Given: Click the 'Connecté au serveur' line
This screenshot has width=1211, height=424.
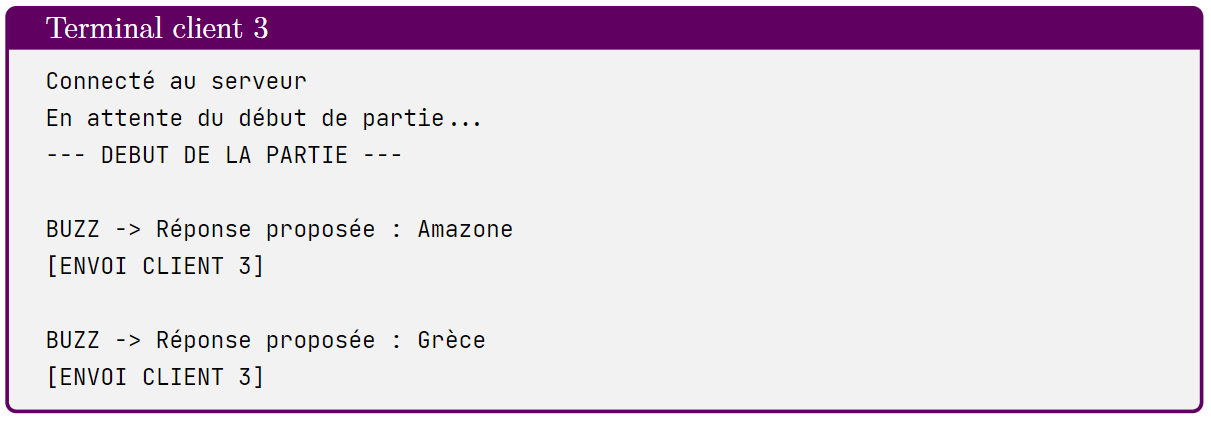Looking at the screenshot, I should click(176, 81).
